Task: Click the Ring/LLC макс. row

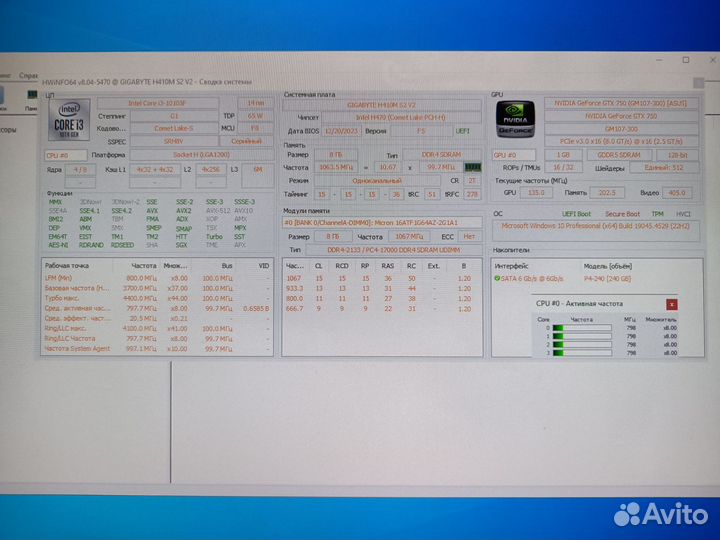Action: pos(157,329)
